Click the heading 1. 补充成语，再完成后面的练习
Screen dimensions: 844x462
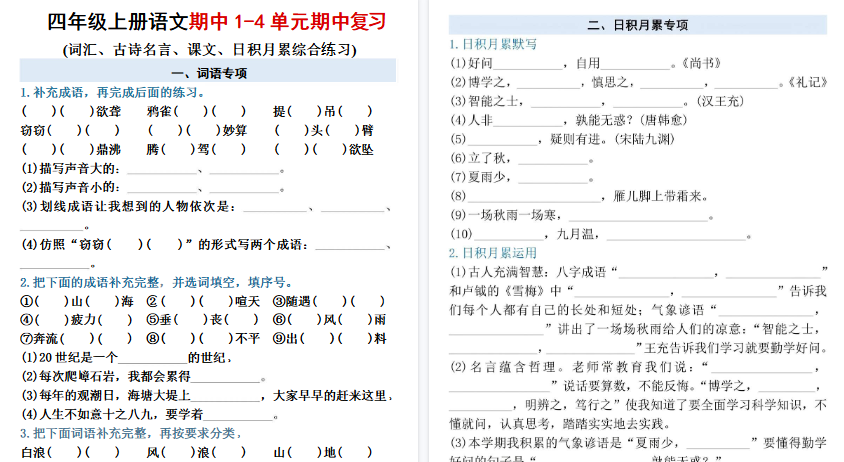(113, 93)
